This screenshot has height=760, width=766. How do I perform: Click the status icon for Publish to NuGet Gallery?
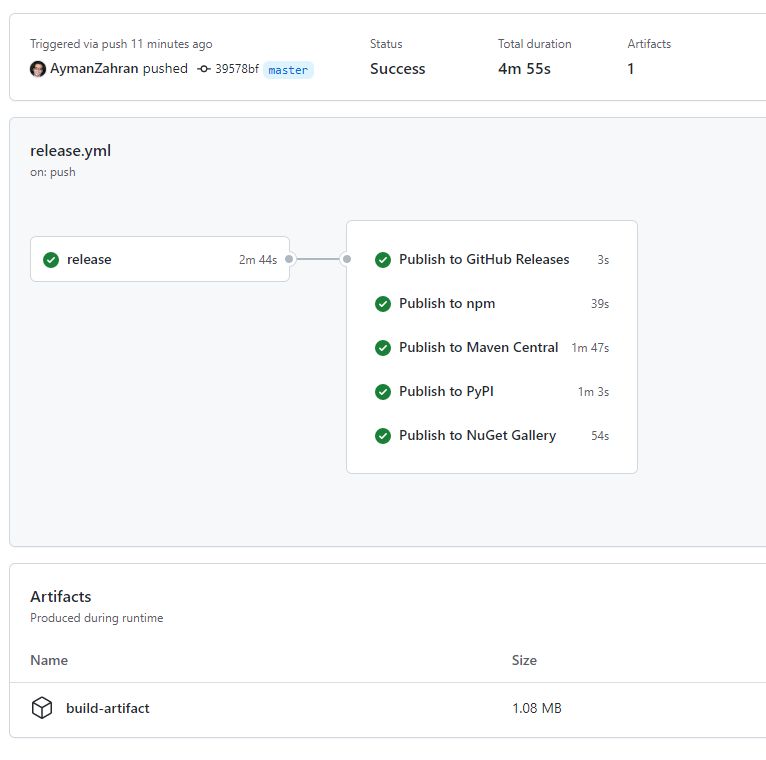(382, 436)
